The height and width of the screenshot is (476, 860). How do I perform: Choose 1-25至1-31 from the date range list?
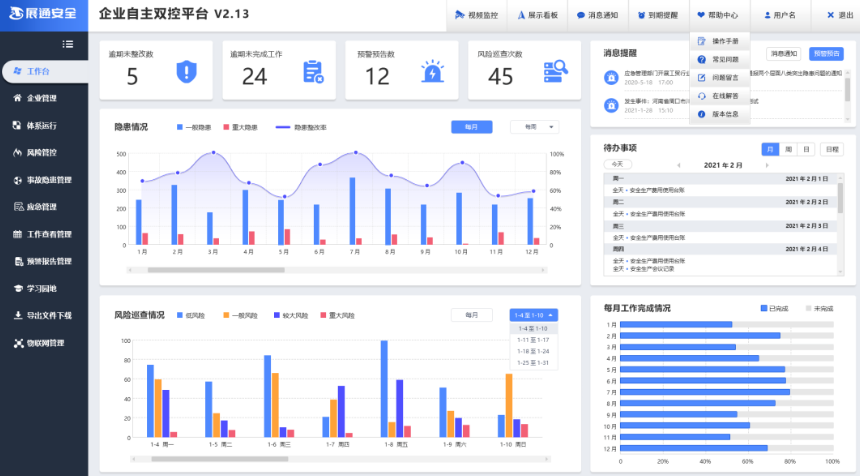point(533,363)
